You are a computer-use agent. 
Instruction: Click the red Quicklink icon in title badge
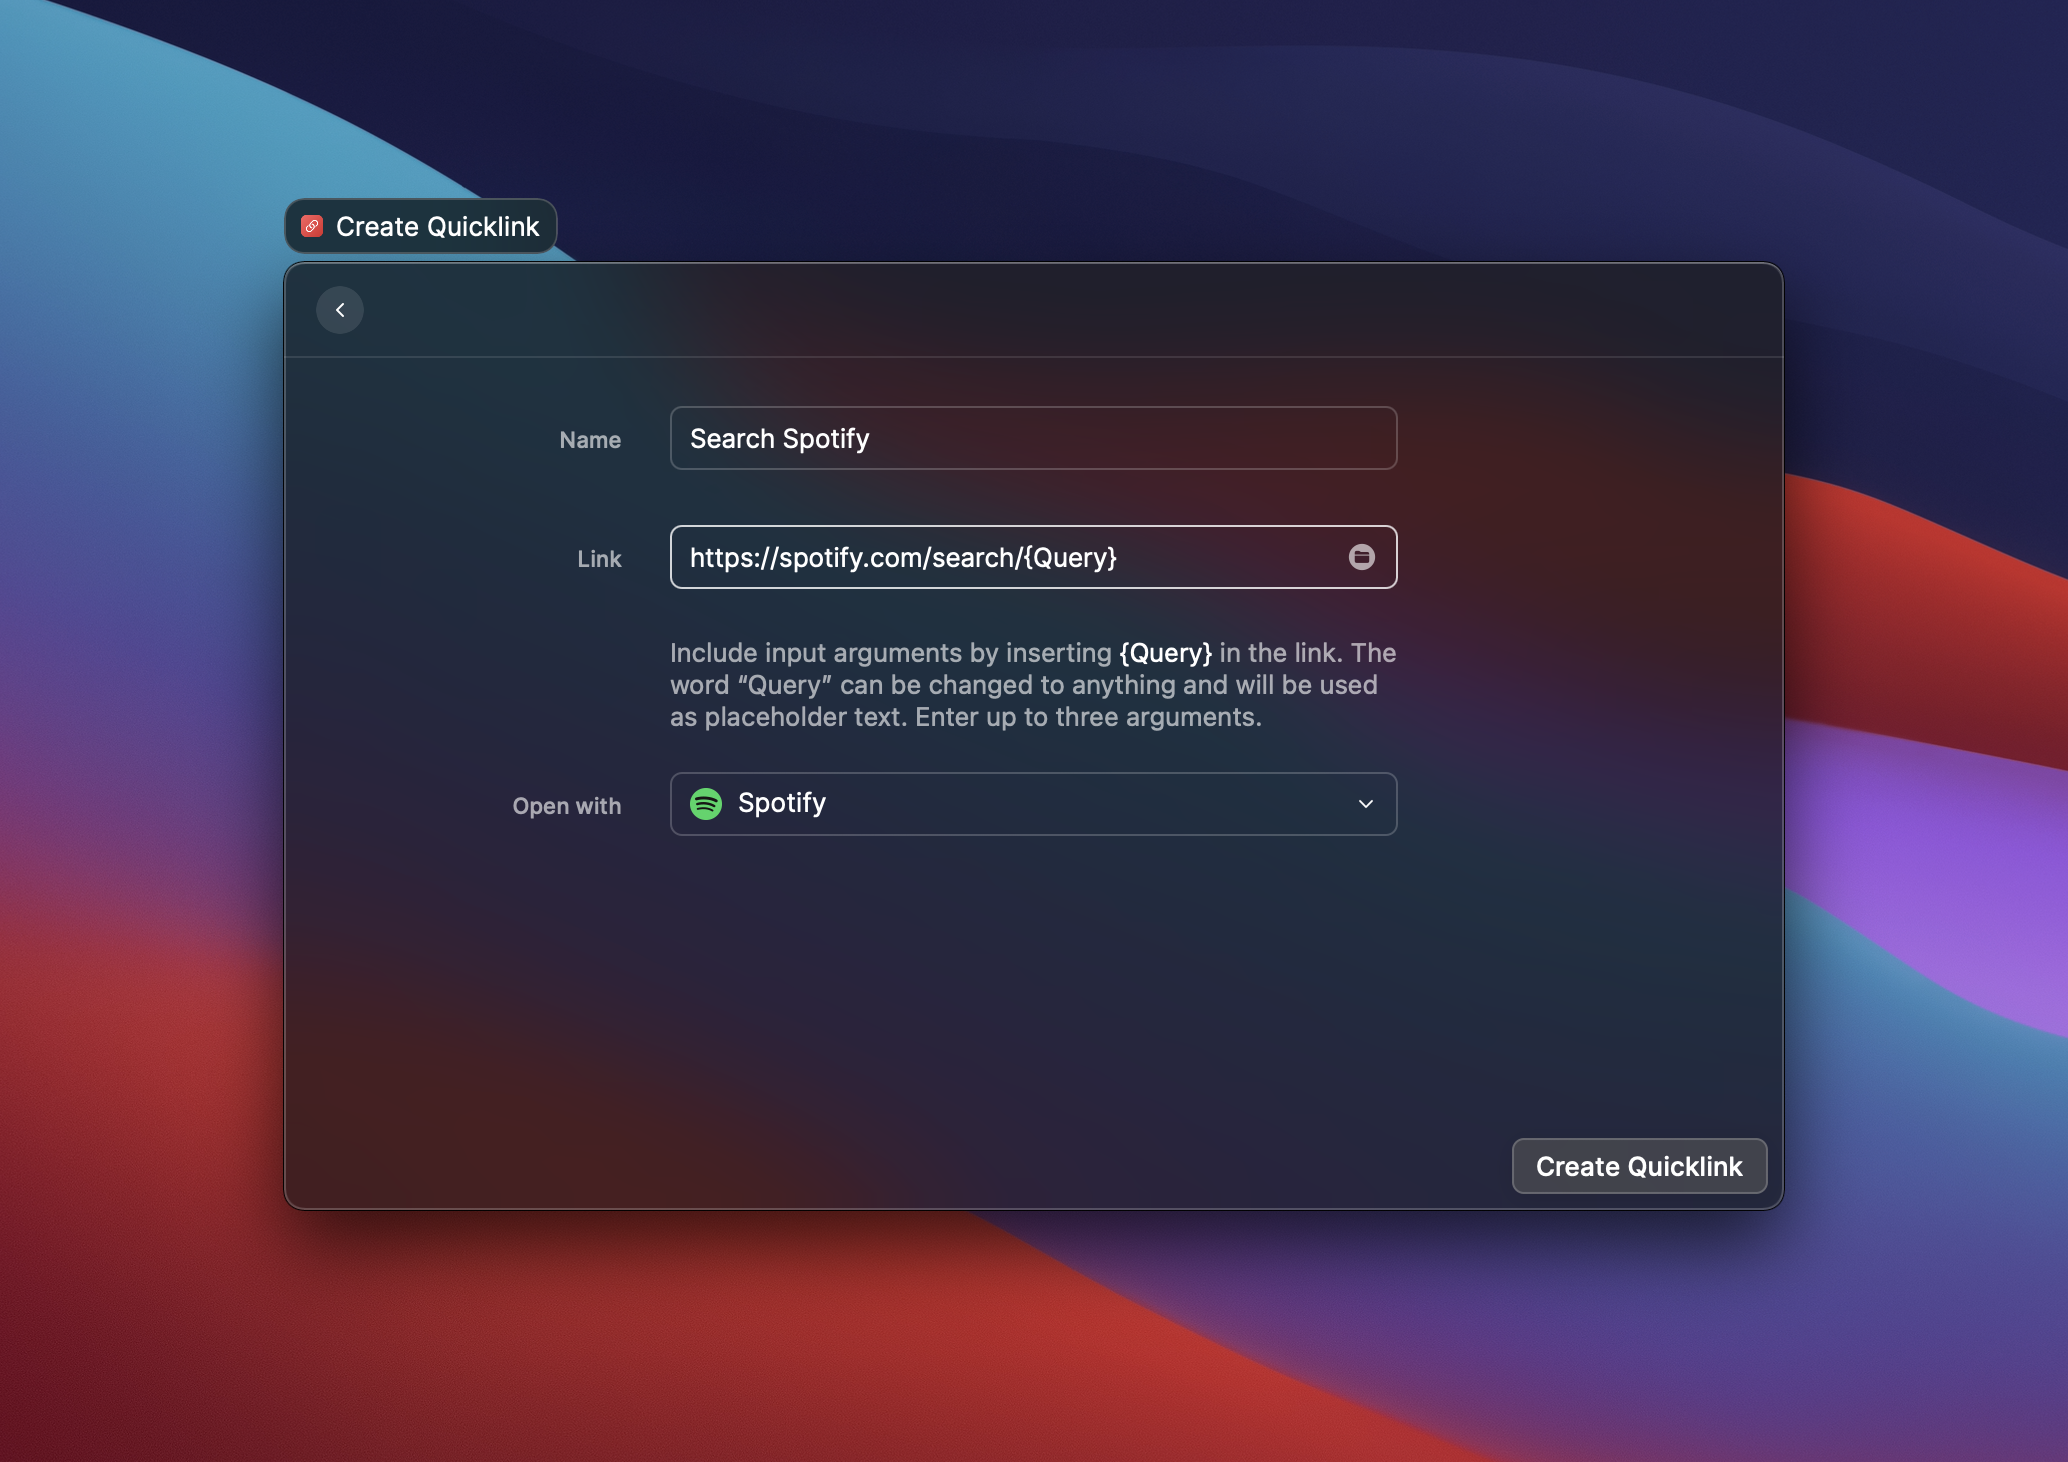[312, 226]
